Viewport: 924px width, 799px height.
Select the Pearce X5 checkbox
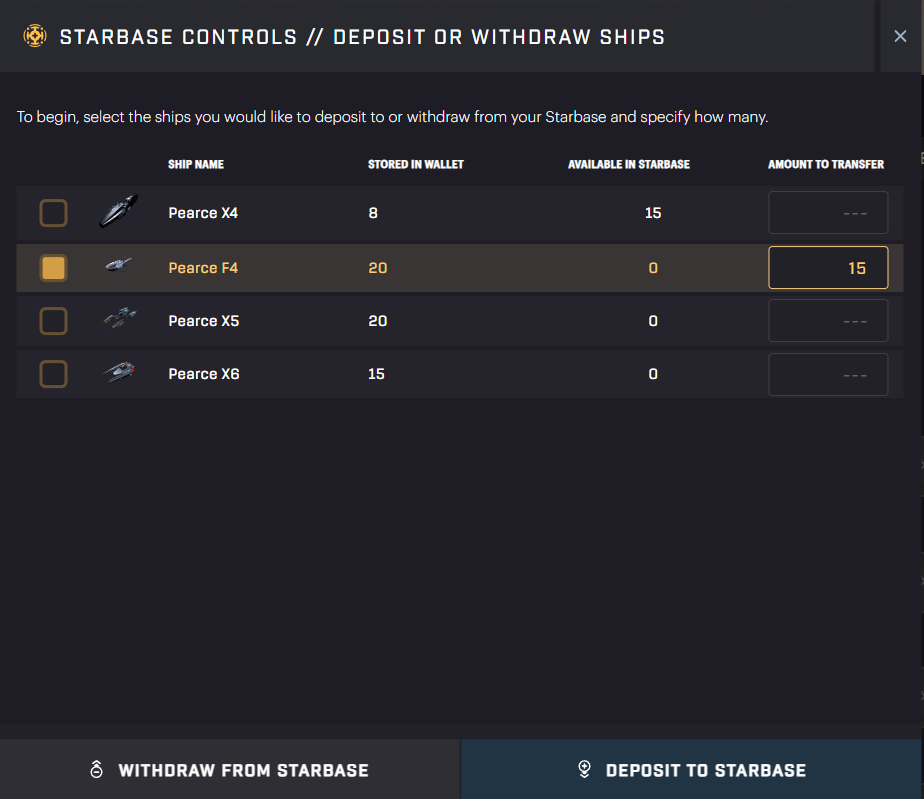(x=53, y=321)
